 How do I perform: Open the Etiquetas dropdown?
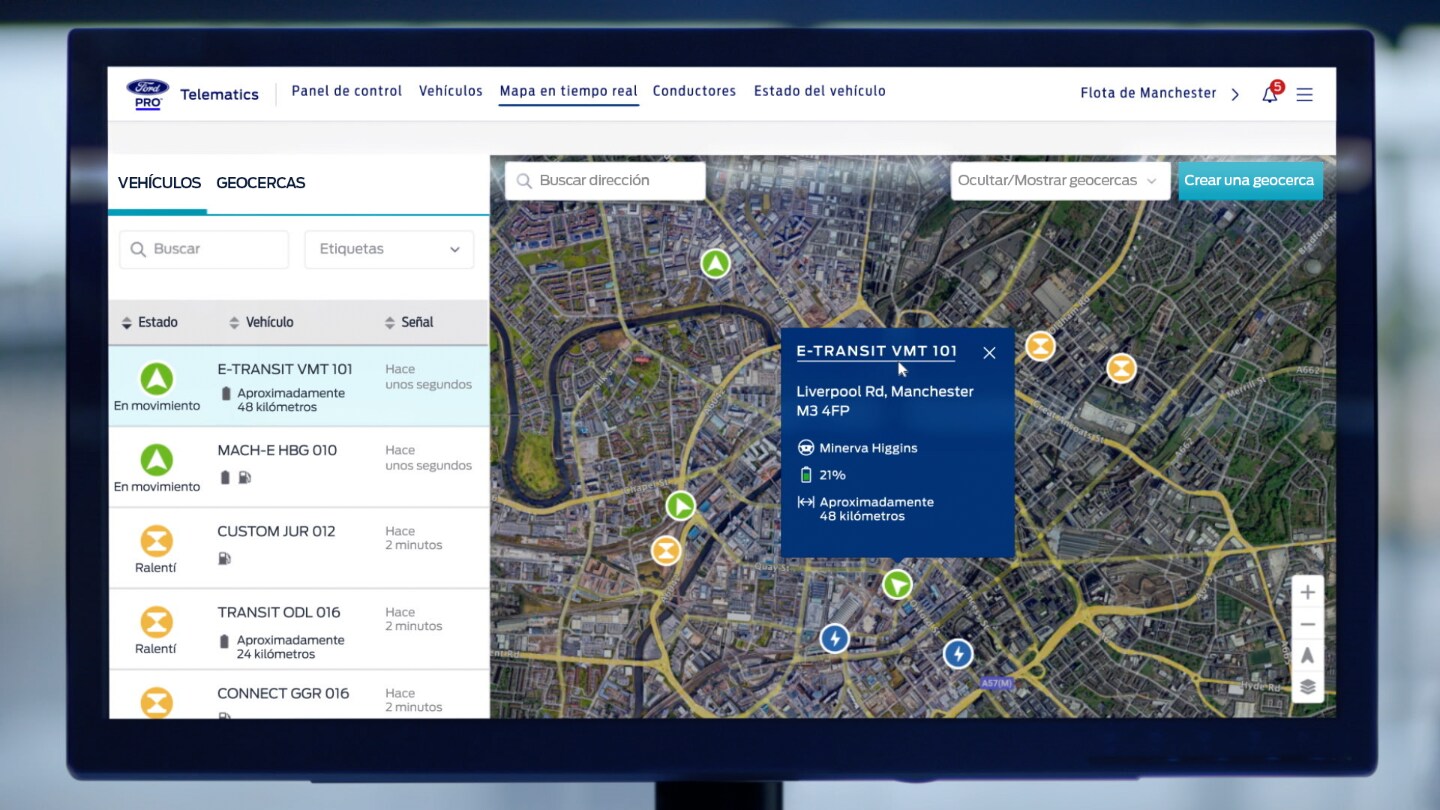tap(388, 249)
